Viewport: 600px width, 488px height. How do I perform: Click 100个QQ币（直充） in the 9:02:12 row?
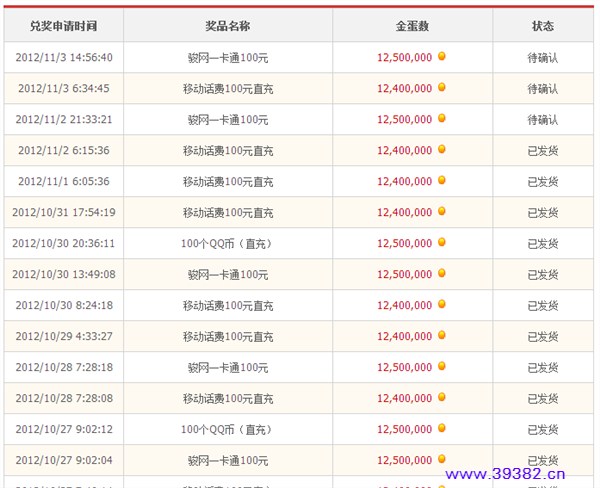[x=227, y=430]
